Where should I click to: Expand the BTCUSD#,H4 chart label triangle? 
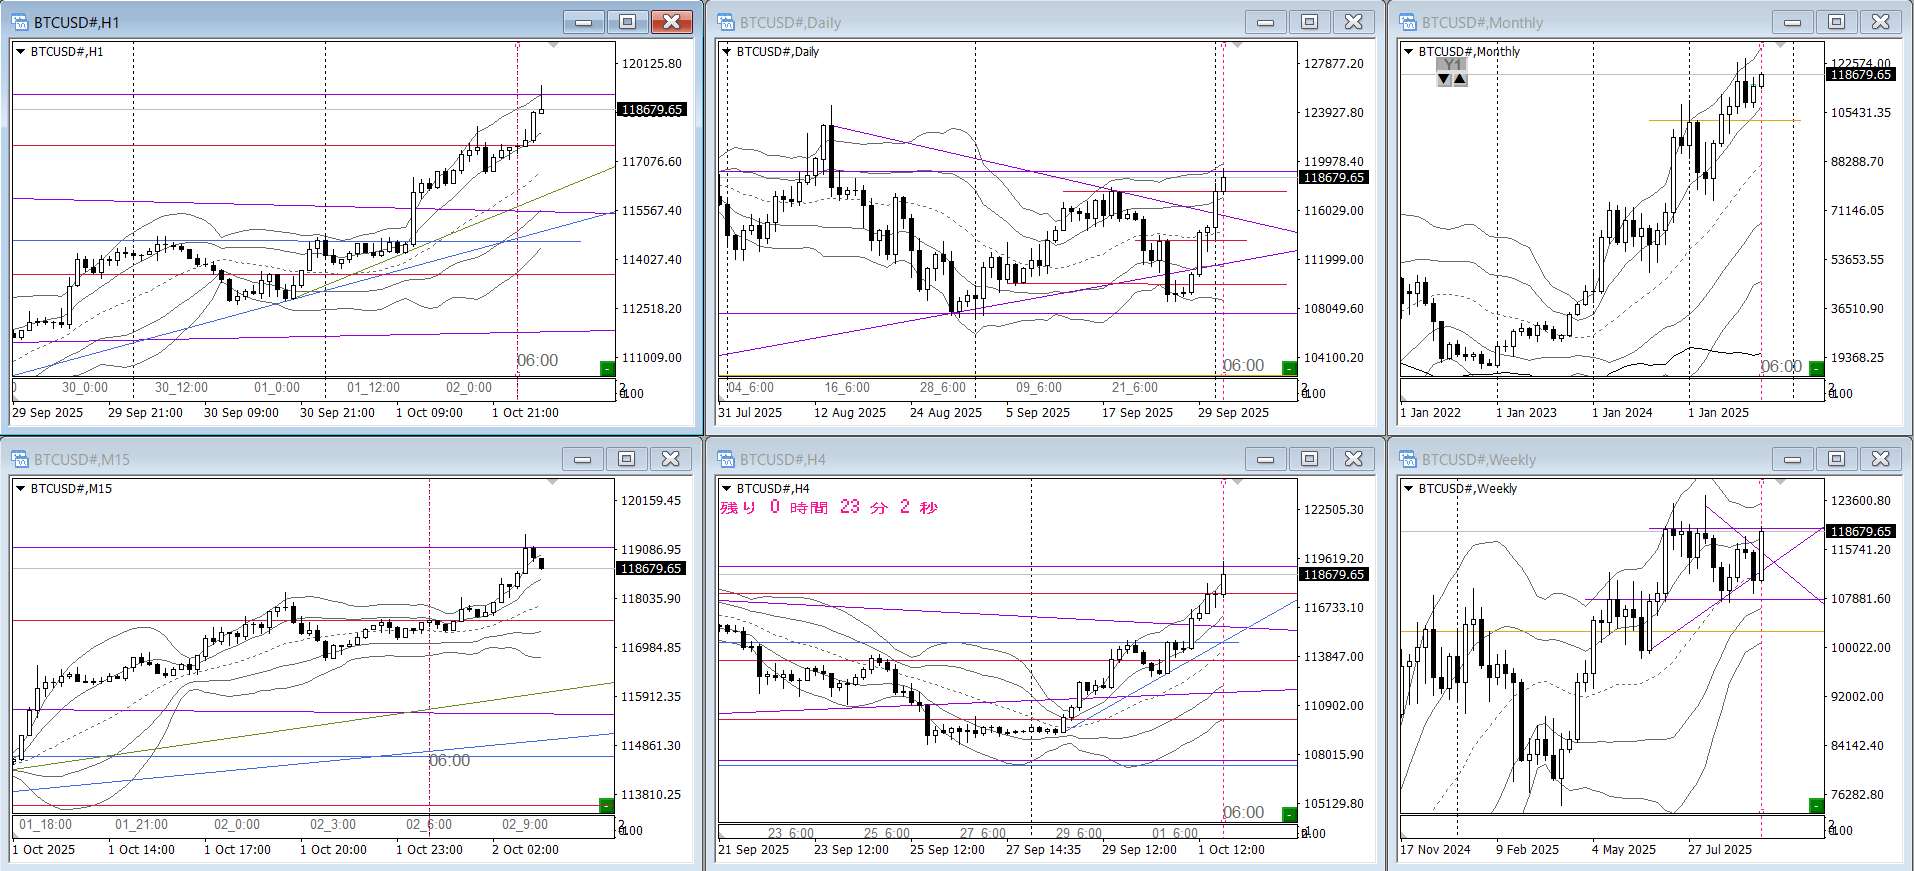(x=726, y=488)
